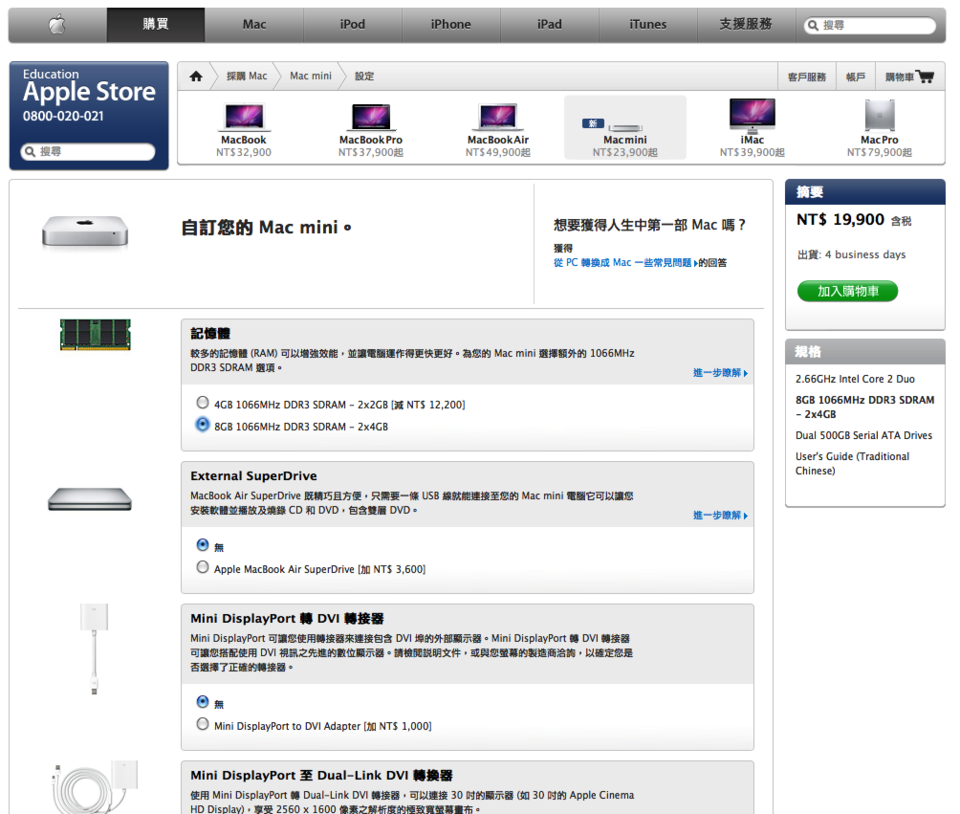Click the Education Apple Store search box
Image resolution: width=960 pixels, height=814 pixels.
(x=88, y=151)
